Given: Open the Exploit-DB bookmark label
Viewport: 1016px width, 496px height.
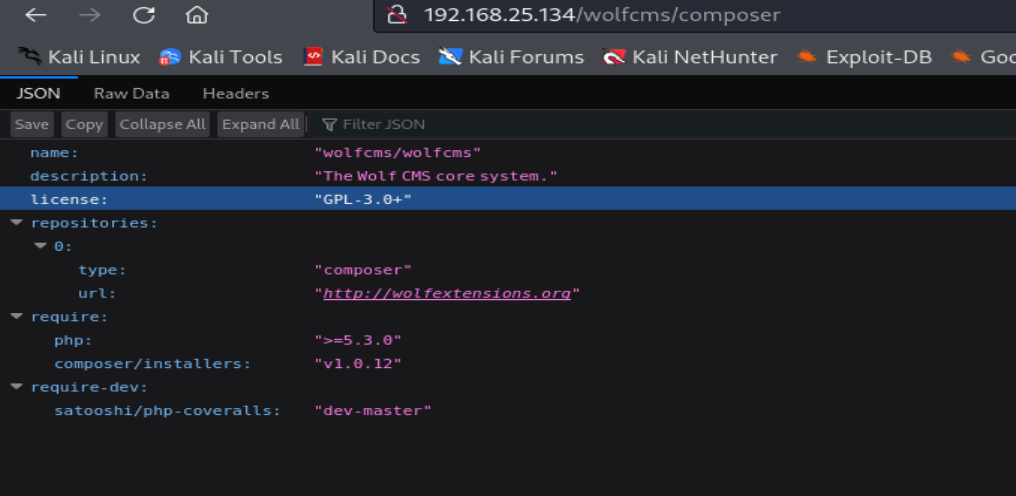Looking at the screenshot, I should click(879, 57).
